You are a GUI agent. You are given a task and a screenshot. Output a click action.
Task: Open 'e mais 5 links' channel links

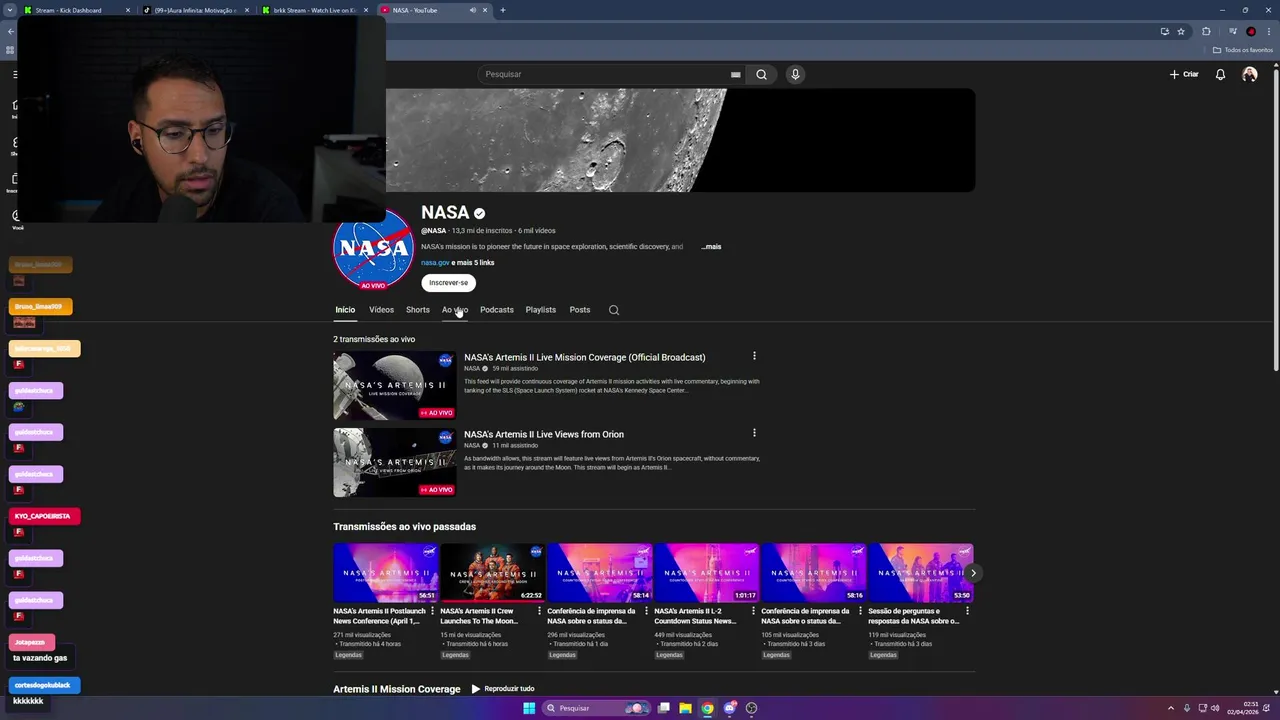coord(473,263)
